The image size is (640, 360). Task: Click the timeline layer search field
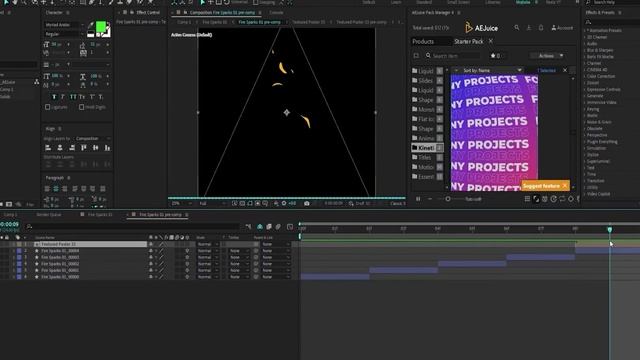click(133, 227)
